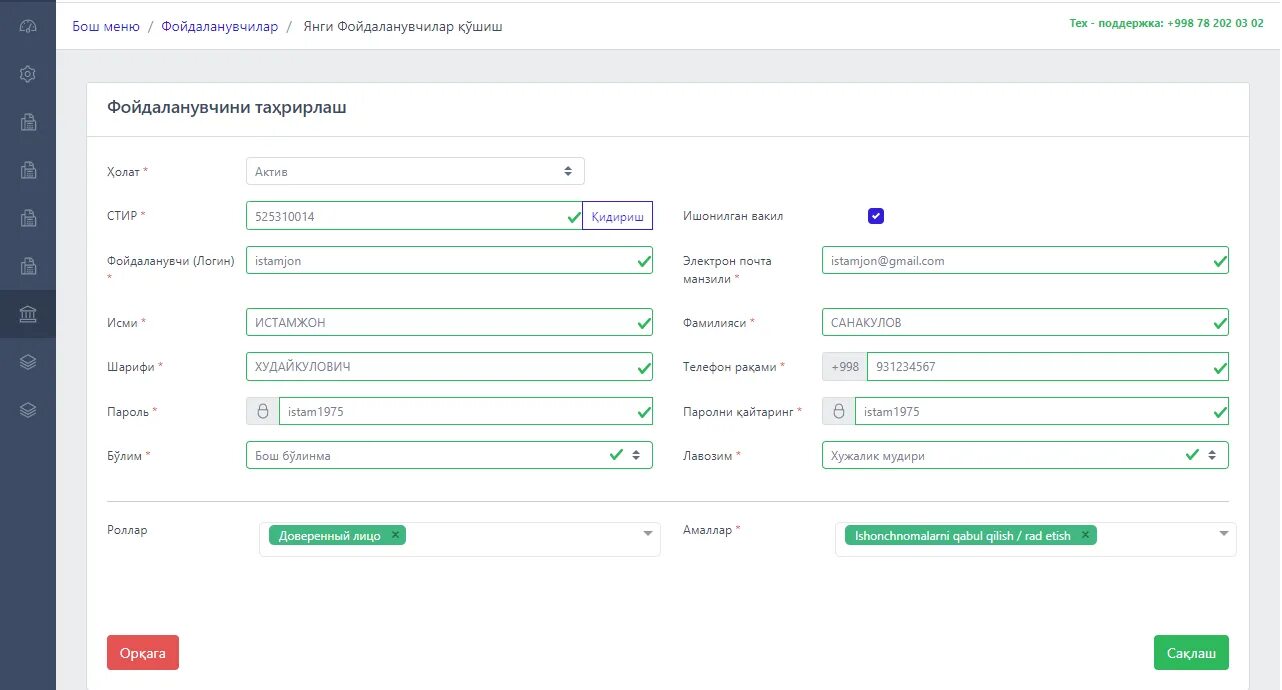Open the settings gear icon in sidebar

coord(28,74)
